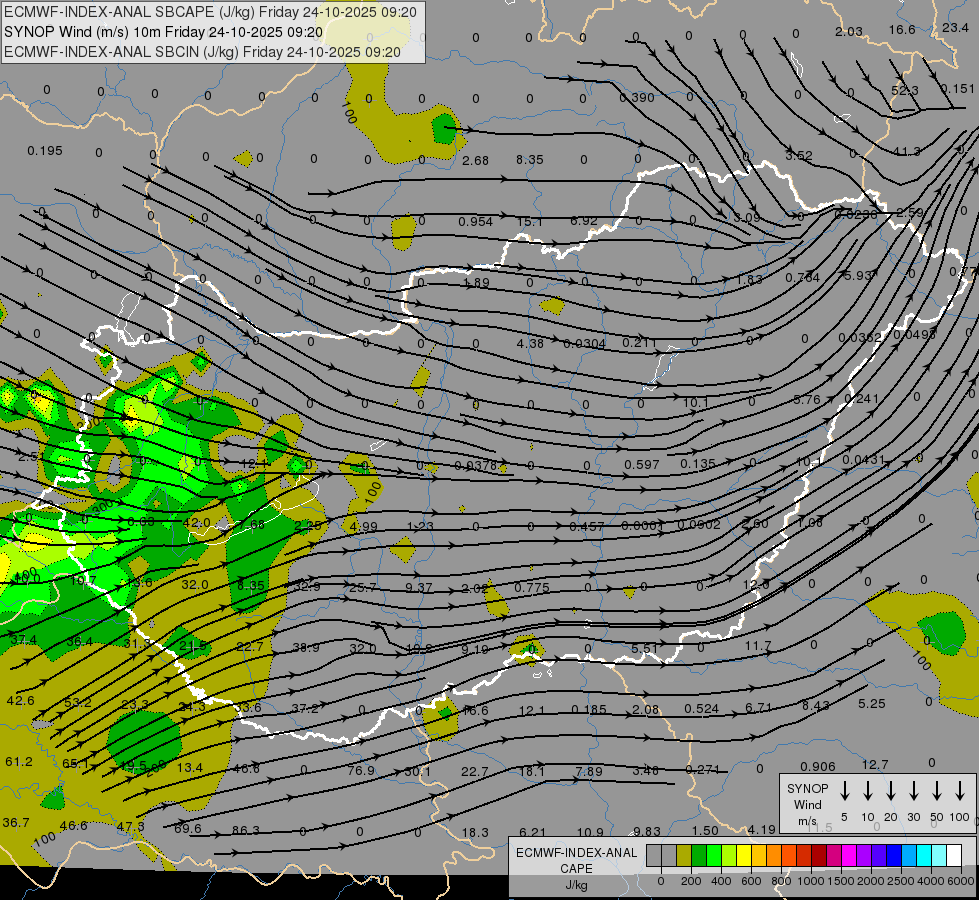979x900 pixels.
Task: Click the 52.3 value on the map
Action: [x=905, y=91]
